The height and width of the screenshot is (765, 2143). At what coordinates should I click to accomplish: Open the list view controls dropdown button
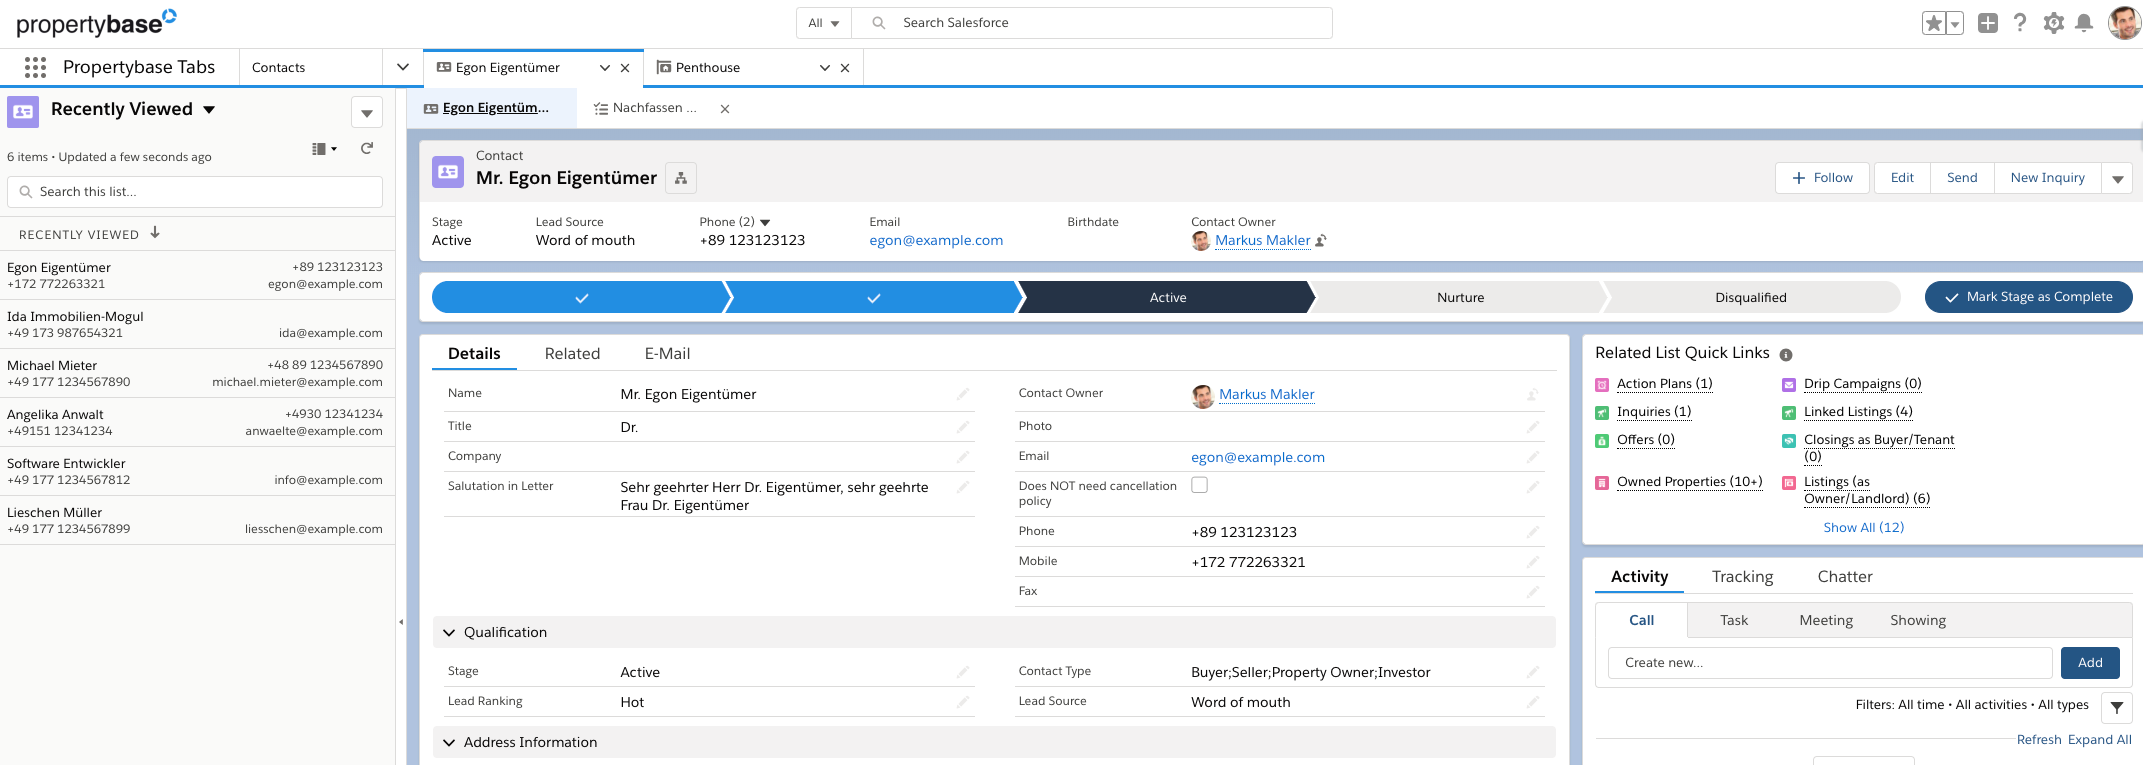click(367, 113)
